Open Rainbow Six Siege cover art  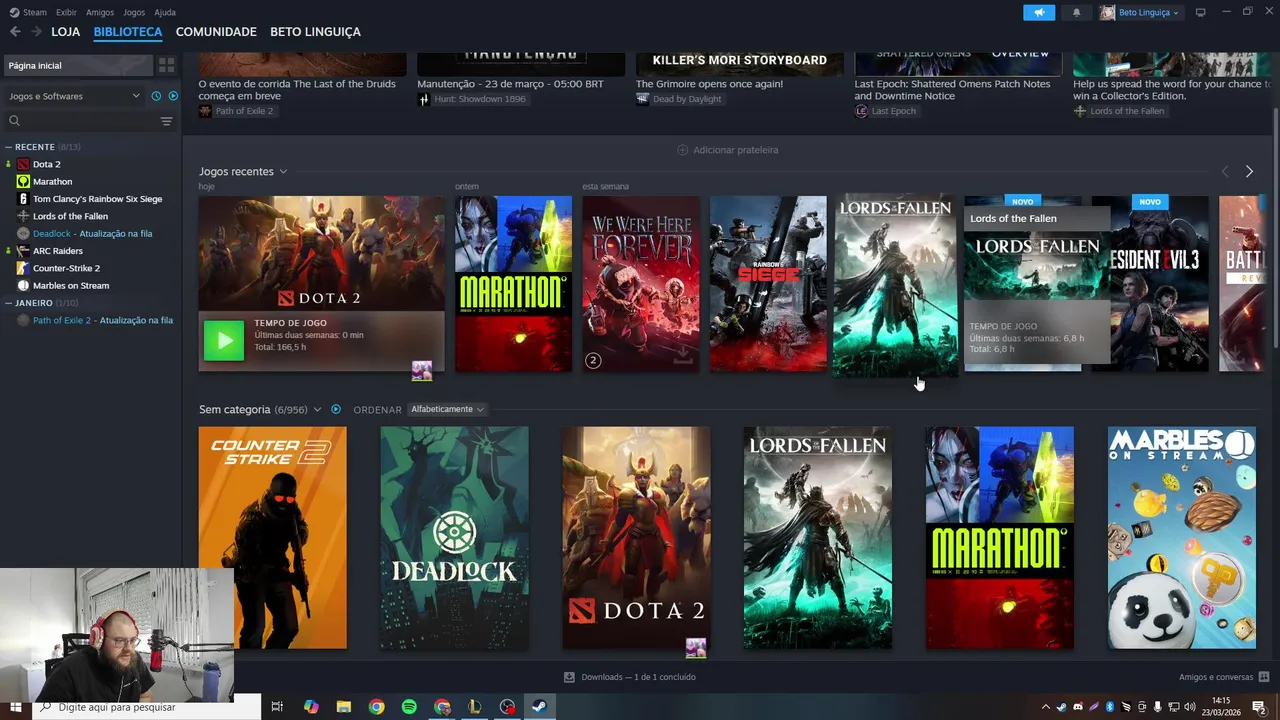[768, 284]
